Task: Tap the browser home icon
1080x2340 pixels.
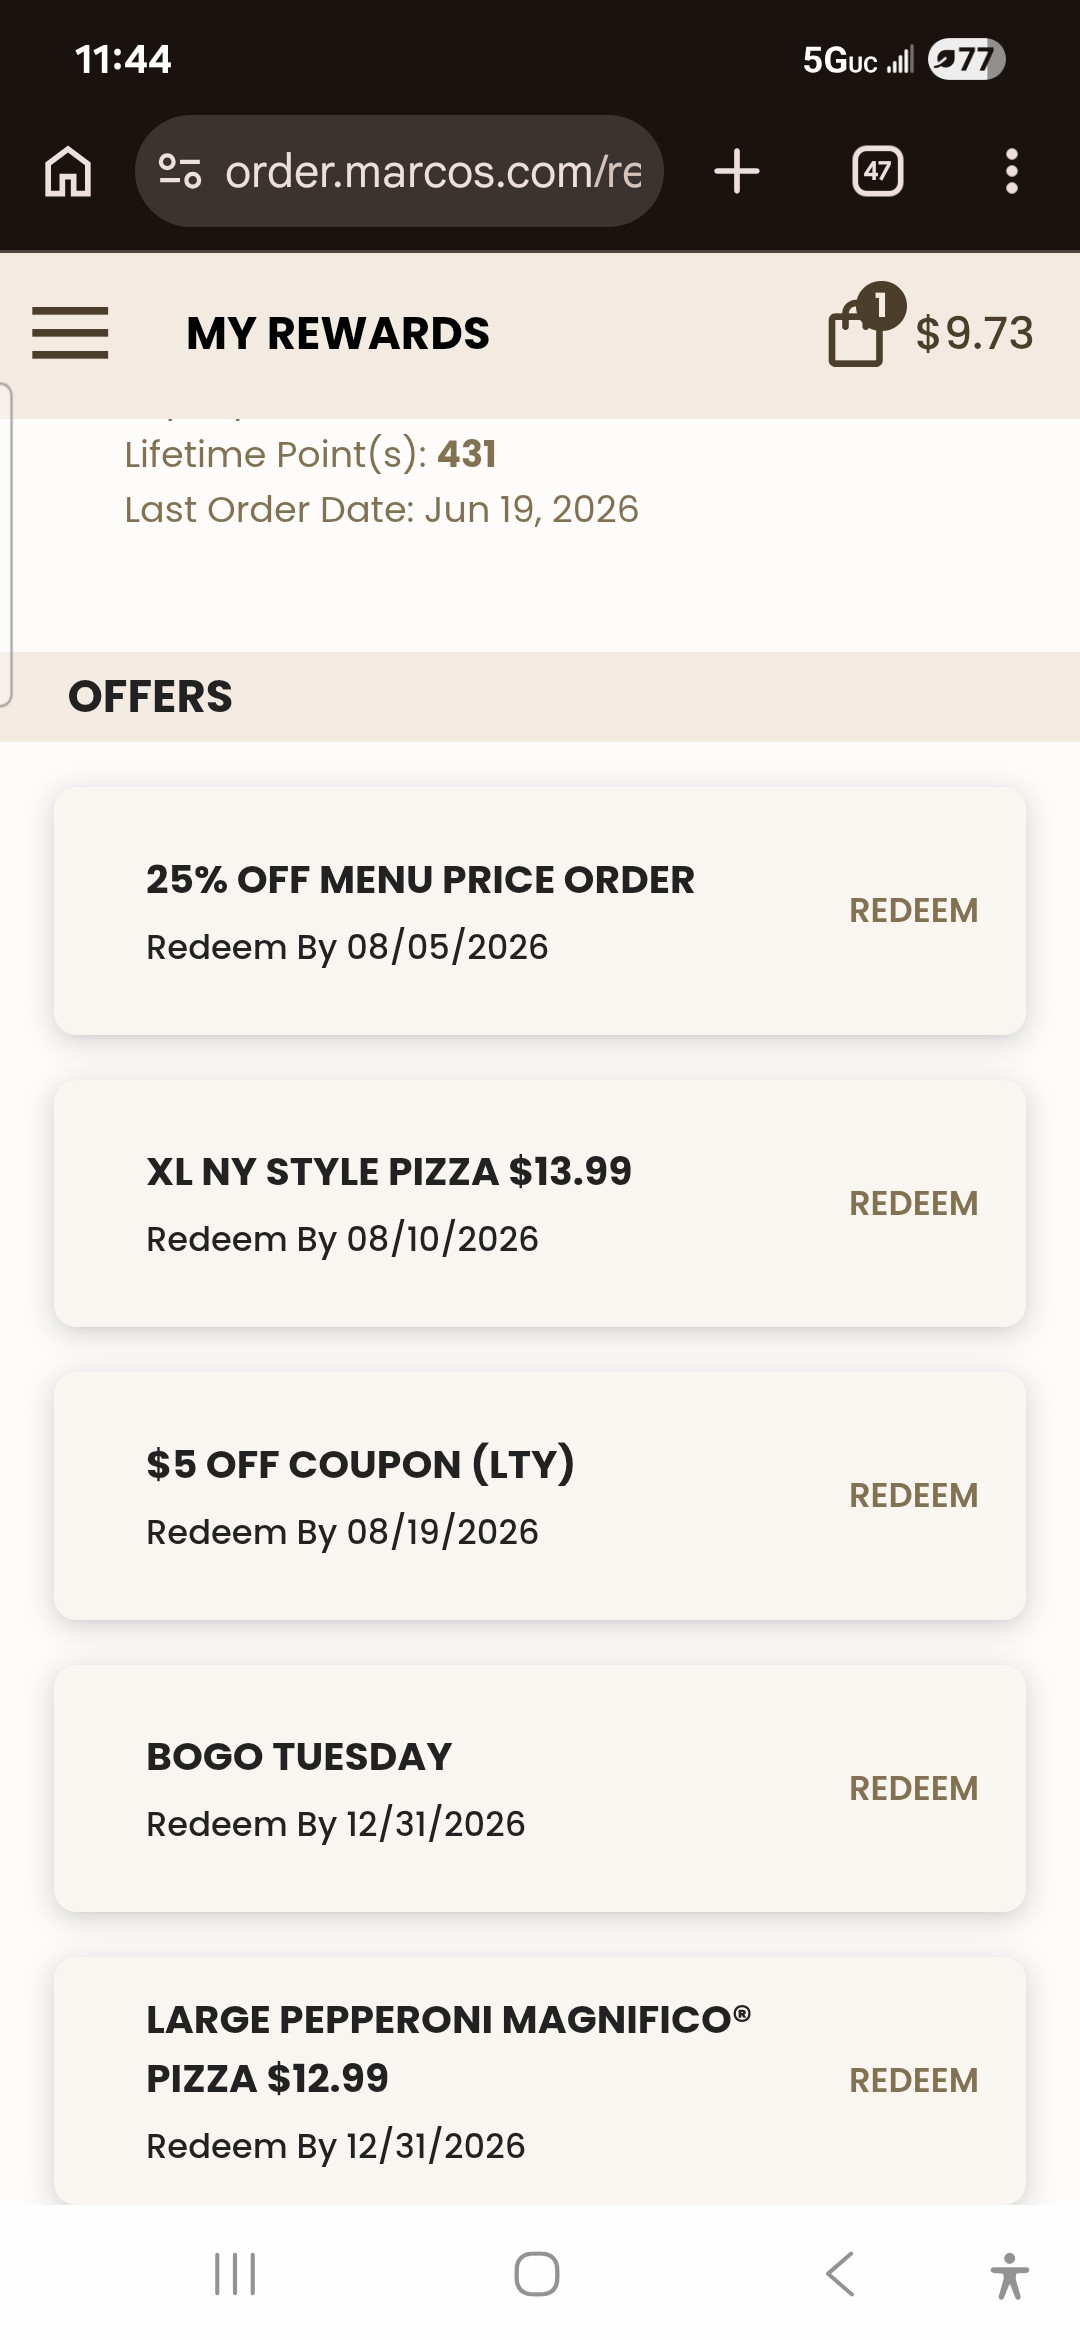Action: [68, 171]
